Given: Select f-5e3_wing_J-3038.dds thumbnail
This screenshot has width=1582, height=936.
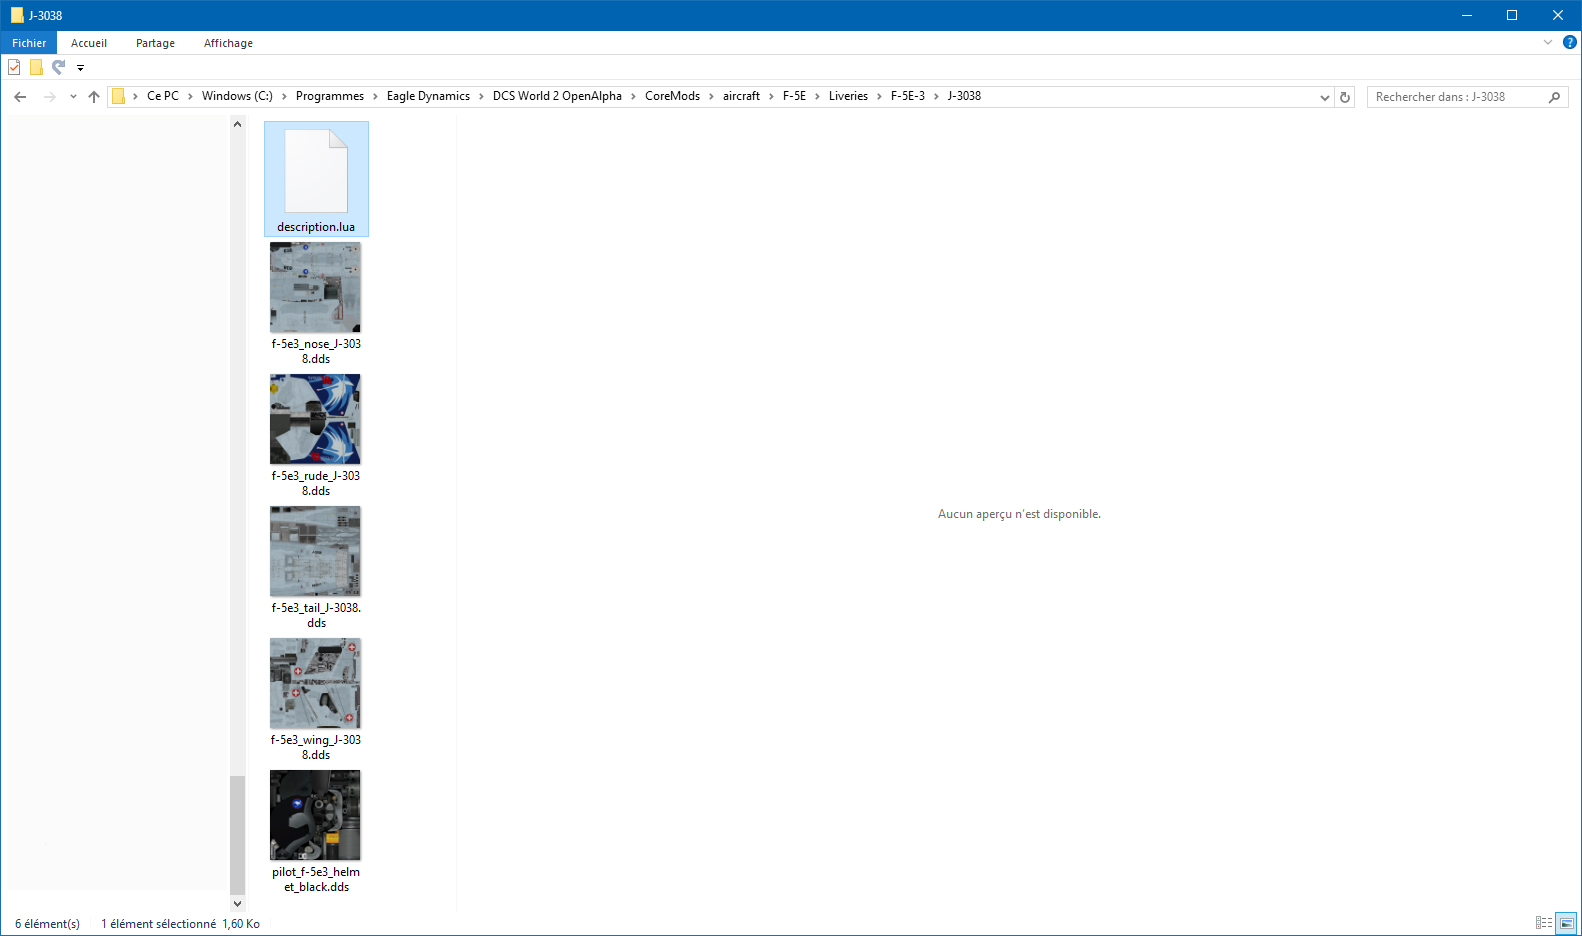Looking at the screenshot, I should (x=315, y=683).
